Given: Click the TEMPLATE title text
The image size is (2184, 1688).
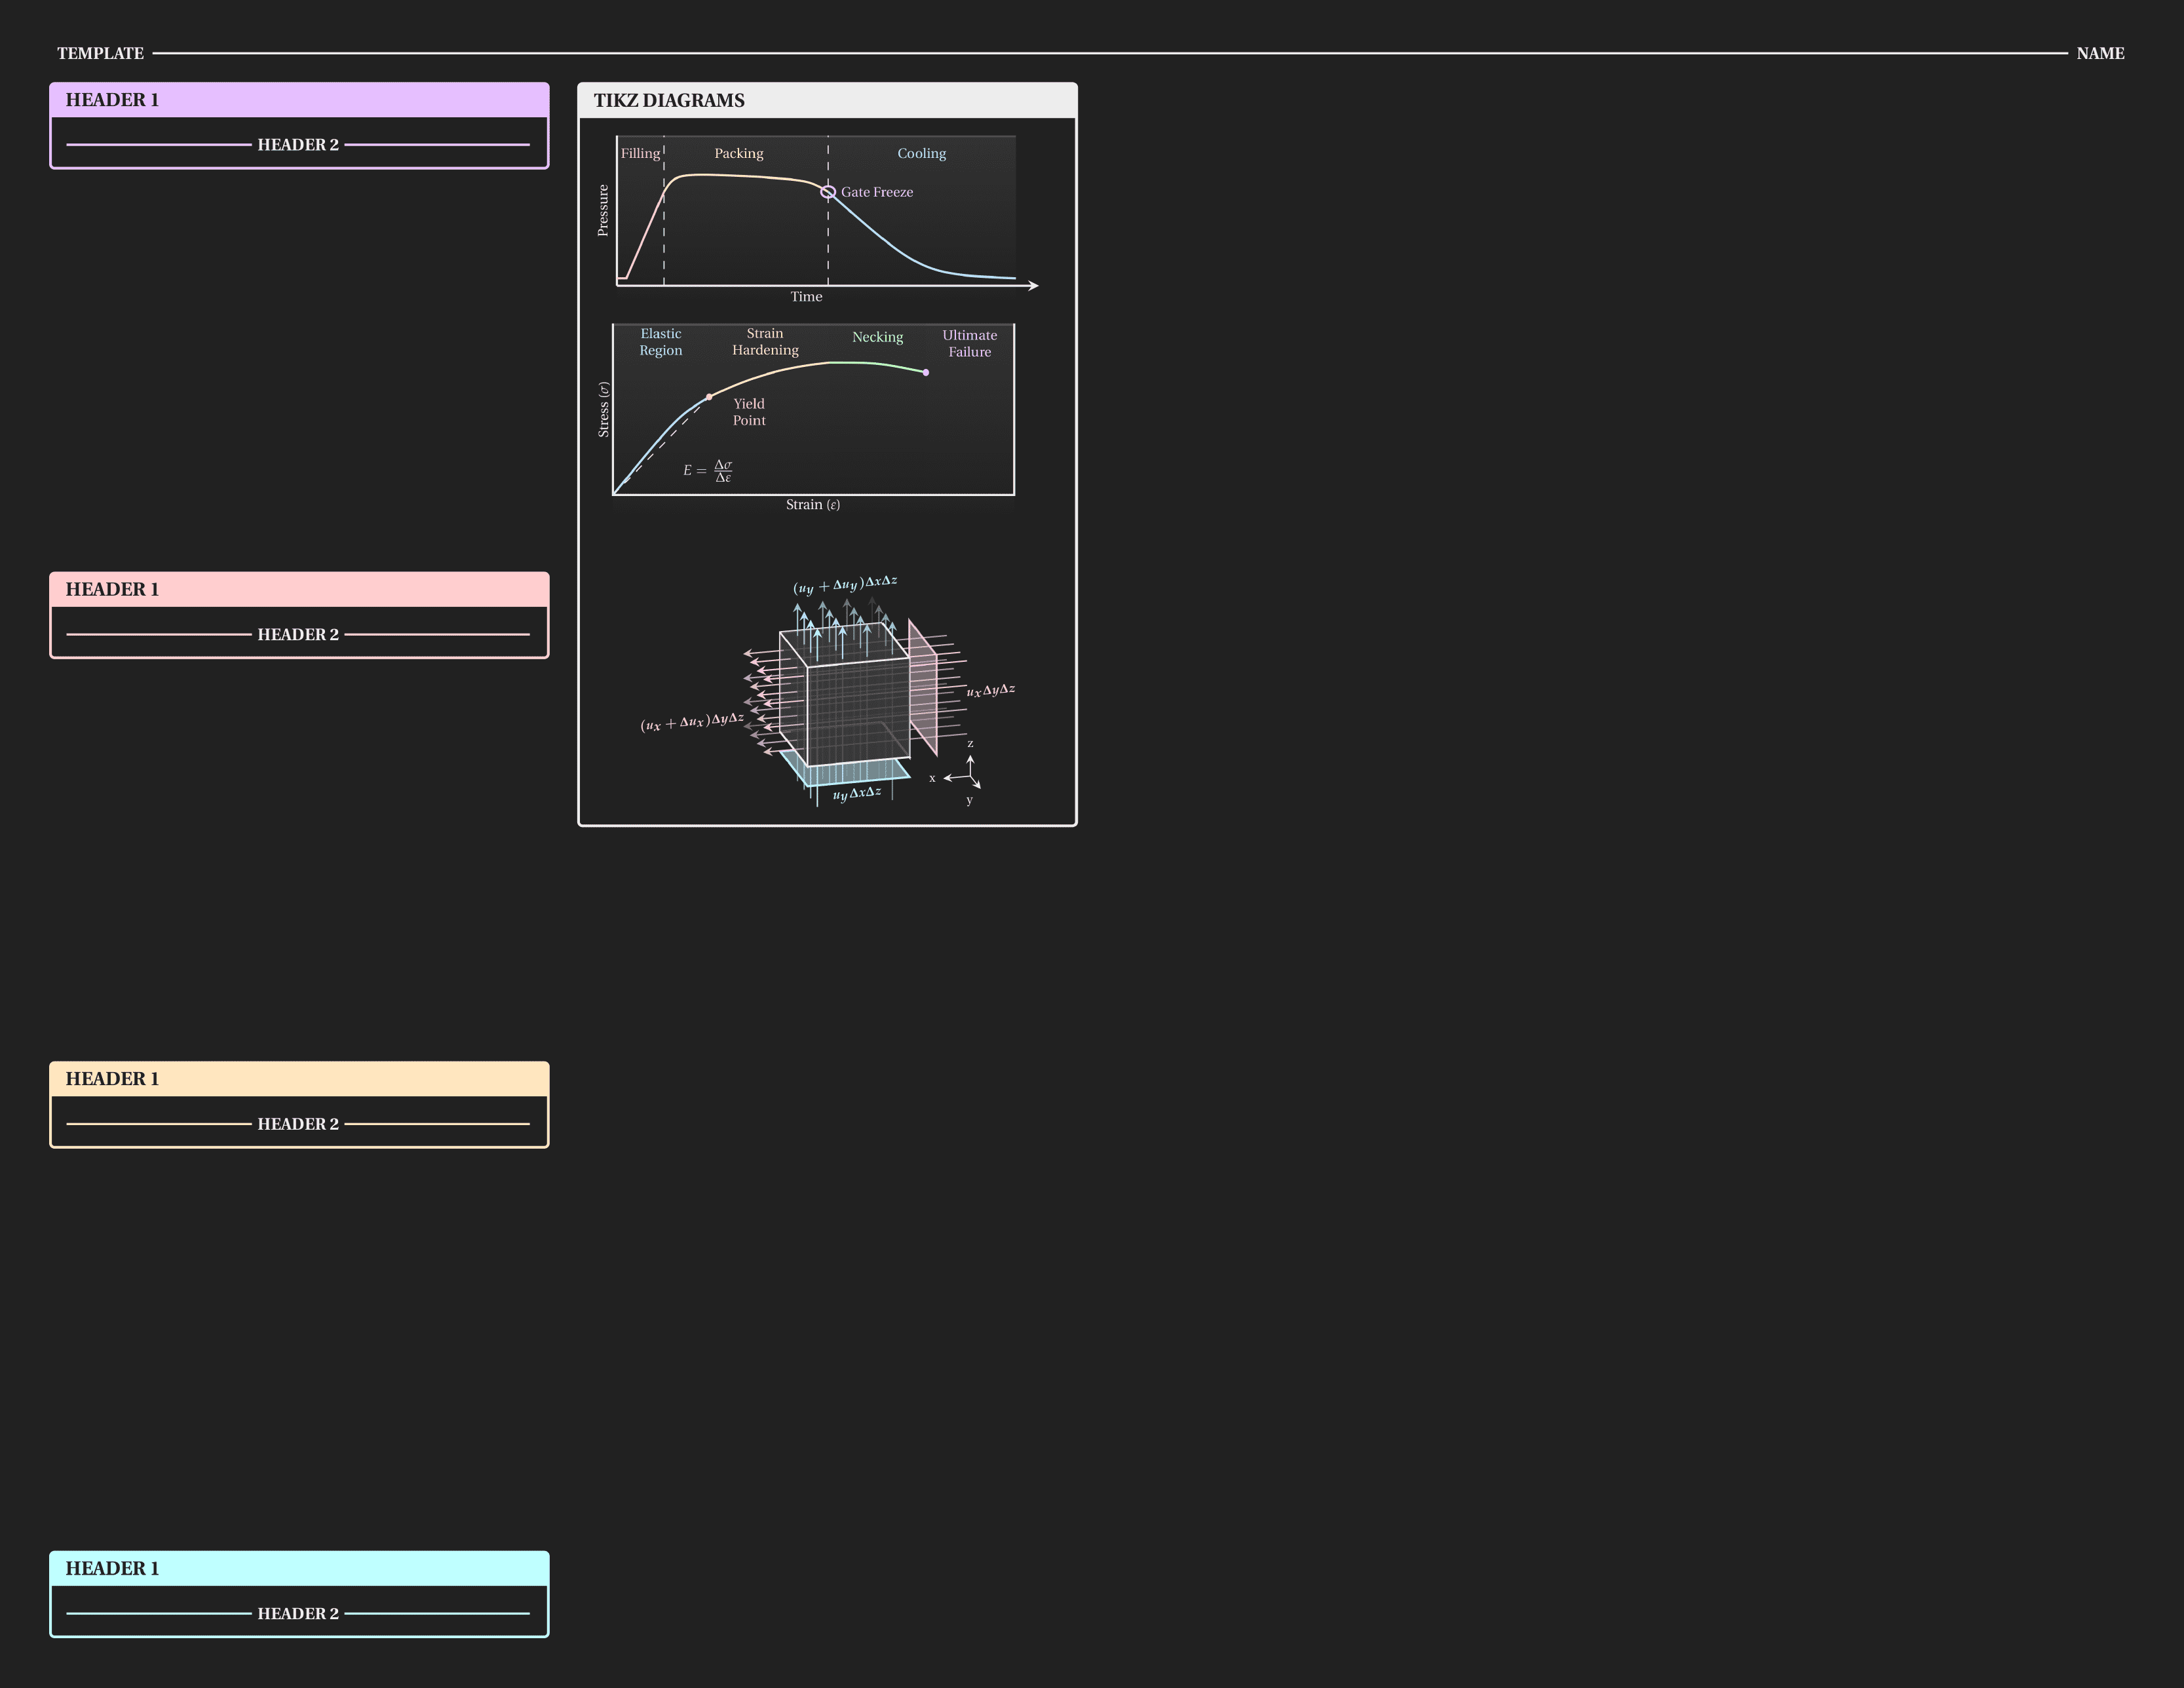Looking at the screenshot, I should (x=100, y=53).
